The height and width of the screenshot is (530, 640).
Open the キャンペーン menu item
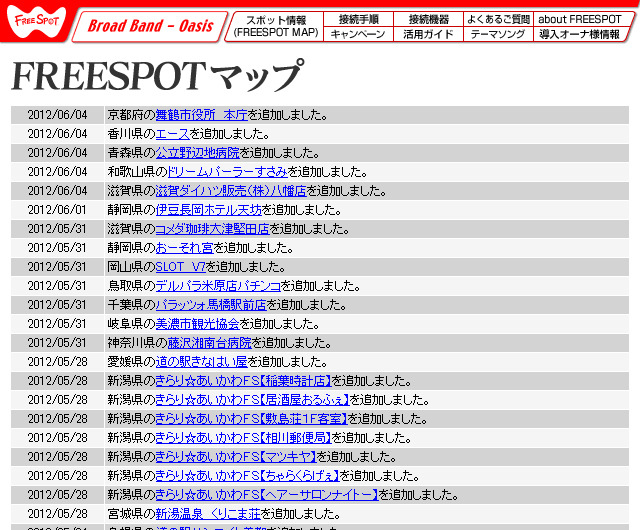tap(358, 34)
